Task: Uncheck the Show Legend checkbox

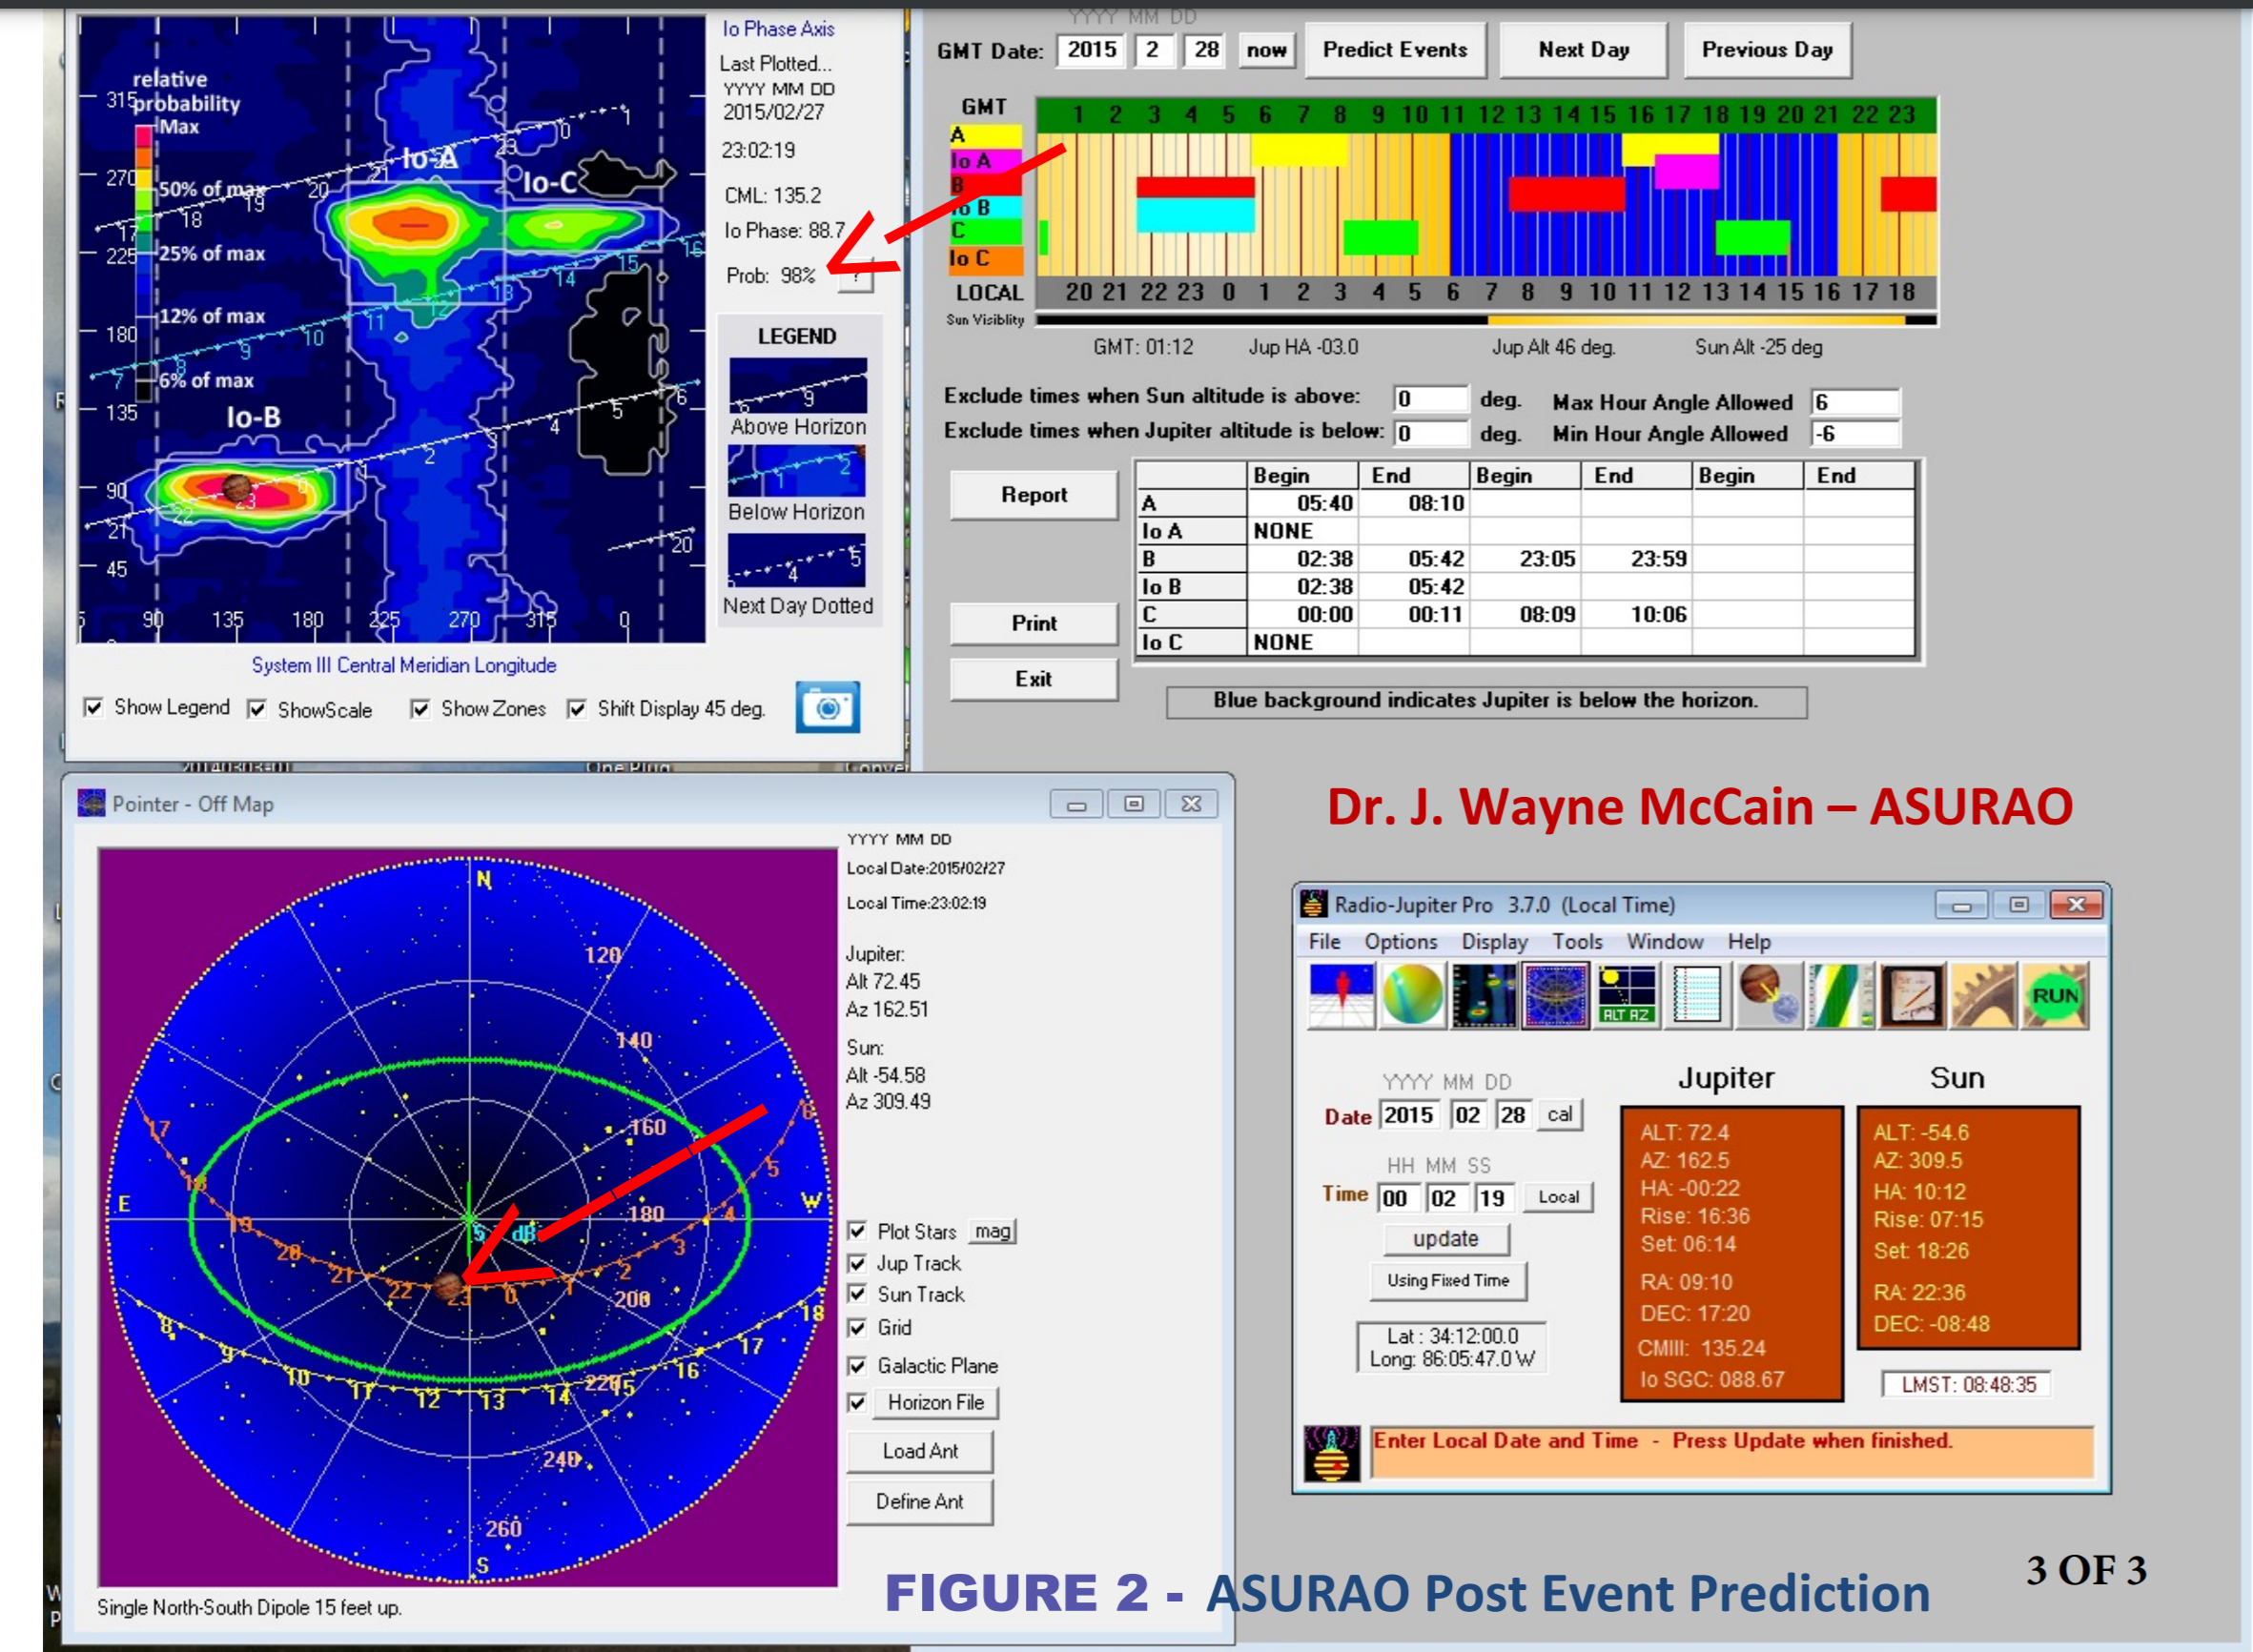Action: point(94,708)
